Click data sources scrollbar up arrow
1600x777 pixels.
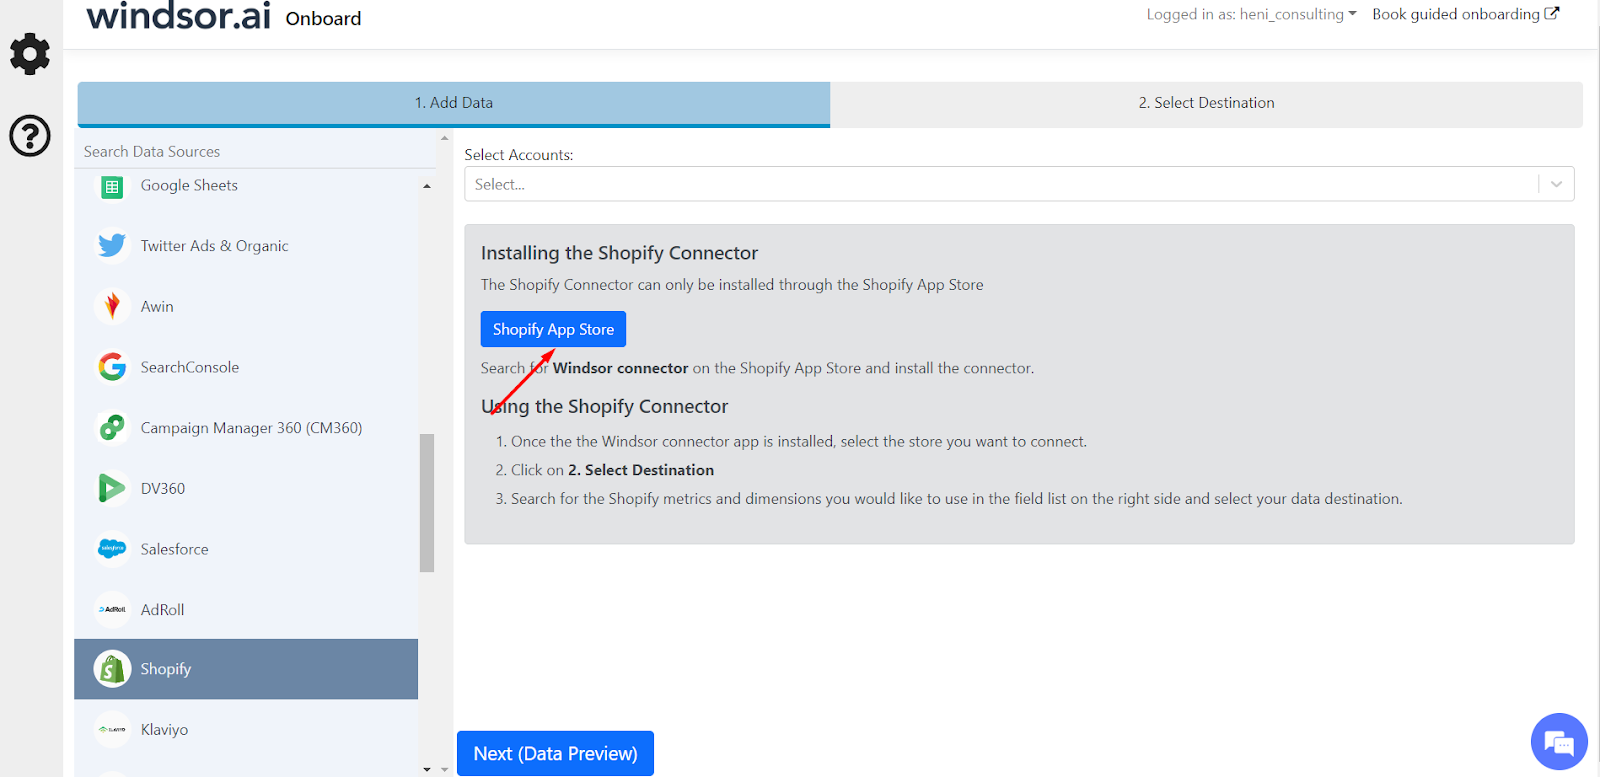[x=427, y=186]
